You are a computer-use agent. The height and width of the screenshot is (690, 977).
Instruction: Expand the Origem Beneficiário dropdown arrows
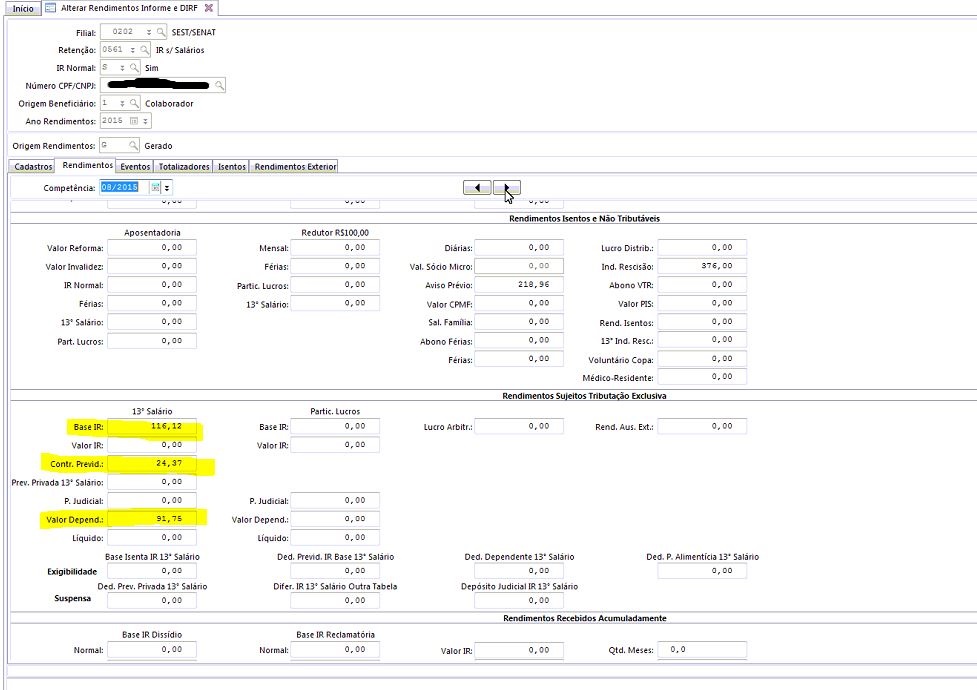coord(122,103)
